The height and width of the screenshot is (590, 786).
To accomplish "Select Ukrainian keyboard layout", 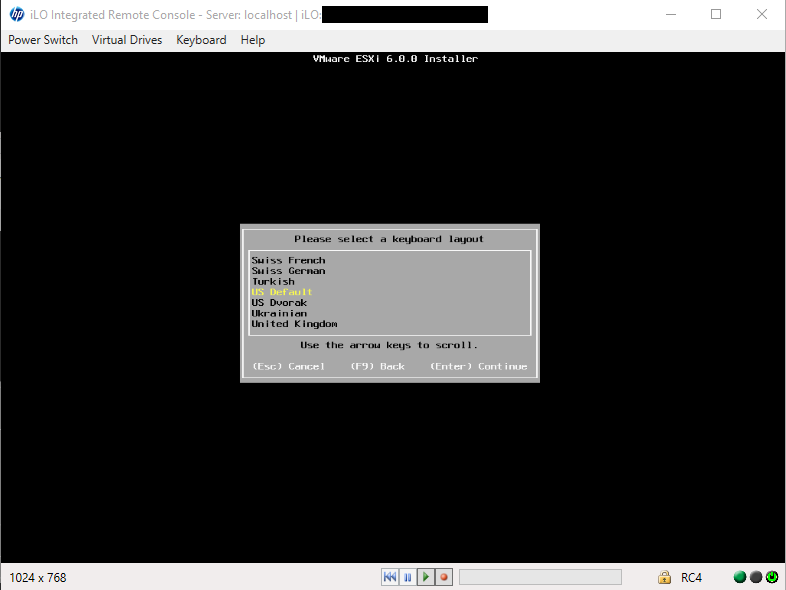I will pyautogui.click(x=279, y=313).
